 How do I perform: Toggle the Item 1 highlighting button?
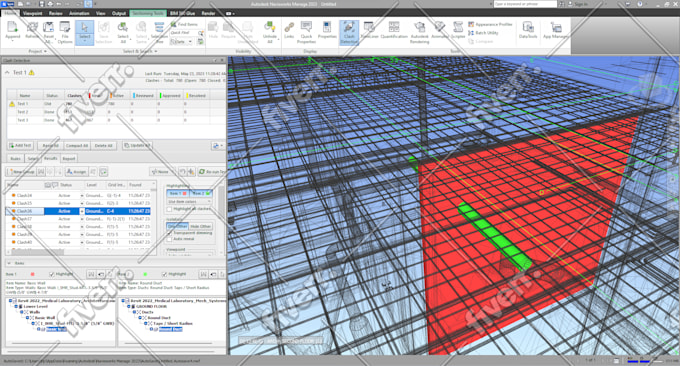click(178, 193)
